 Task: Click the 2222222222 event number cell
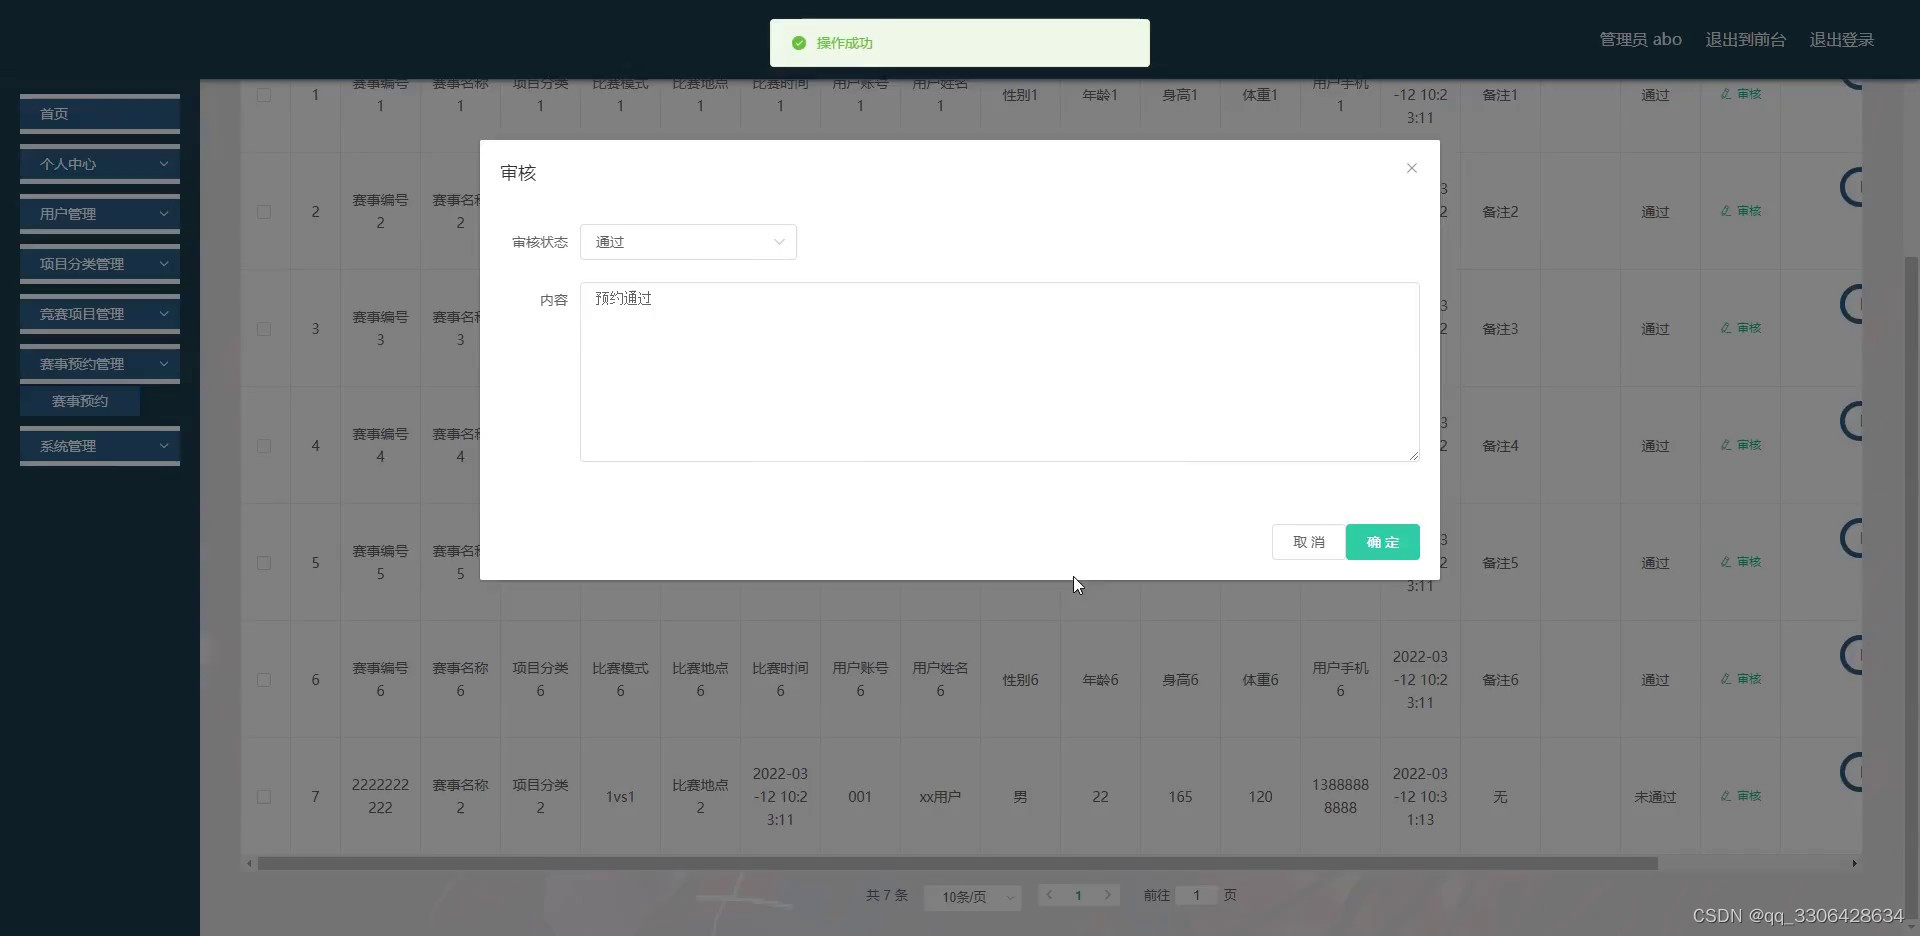[380, 797]
